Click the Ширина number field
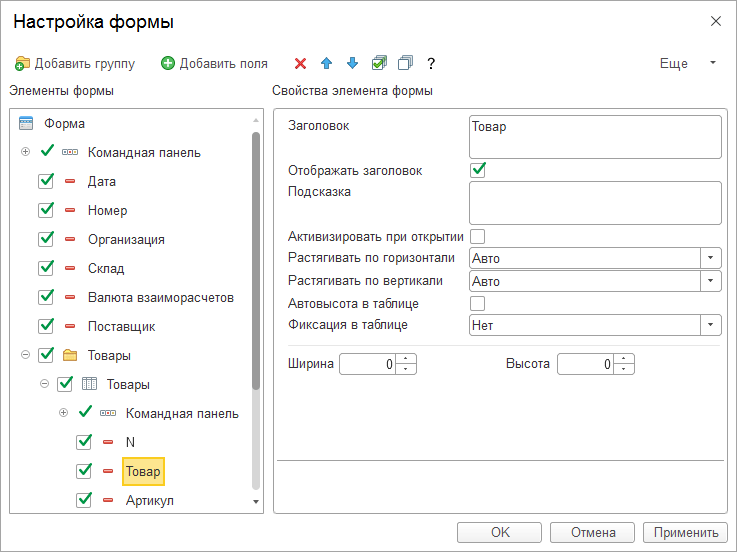This screenshot has width=737, height=552. (368, 364)
